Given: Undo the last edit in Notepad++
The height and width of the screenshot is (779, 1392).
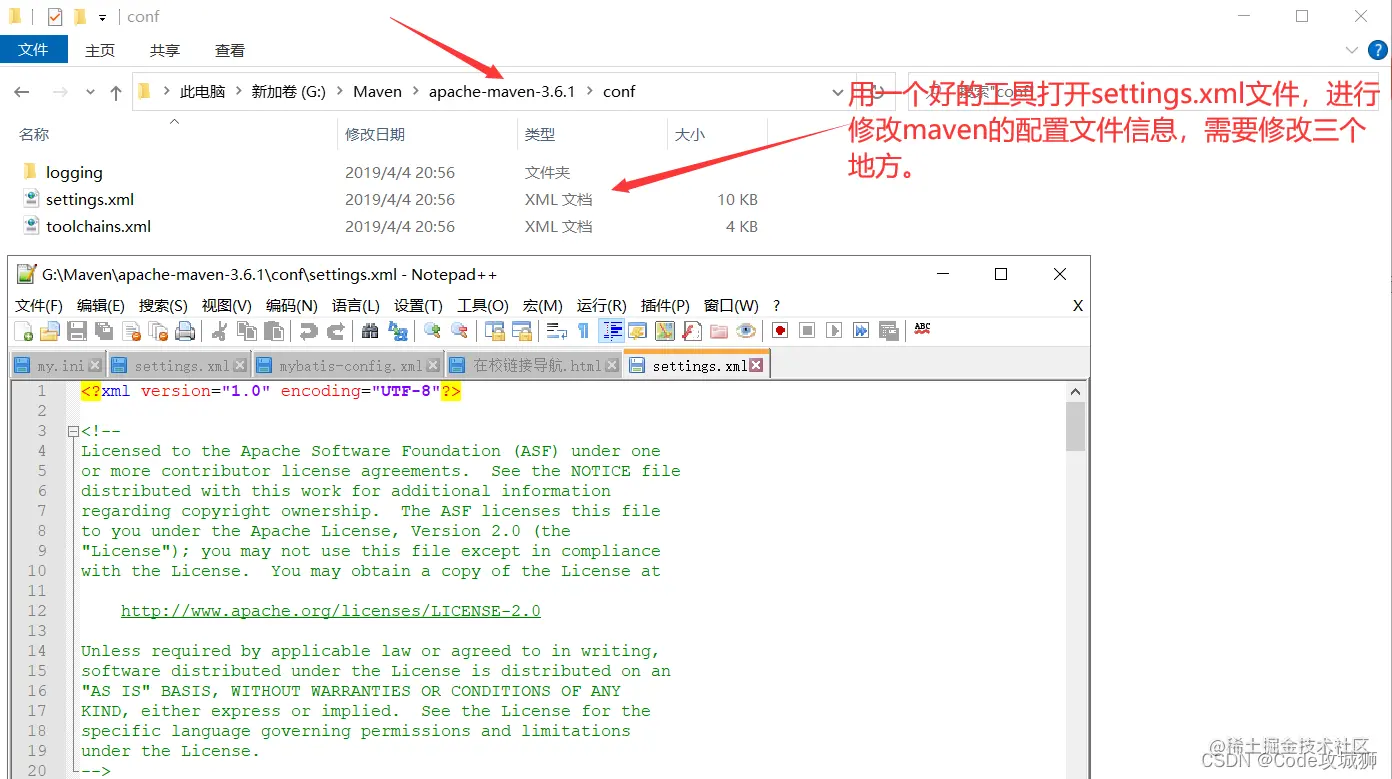Looking at the screenshot, I should [309, 330].
